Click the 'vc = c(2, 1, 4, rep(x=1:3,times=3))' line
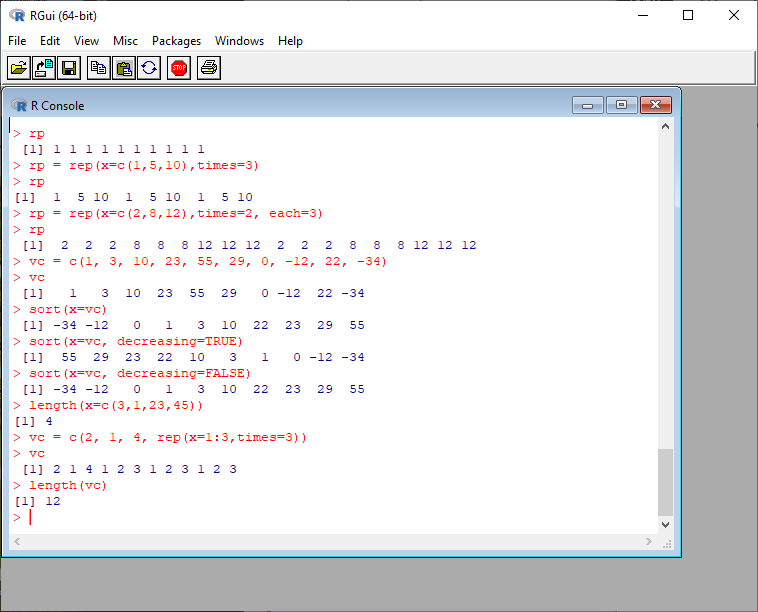 click(168, 437)
